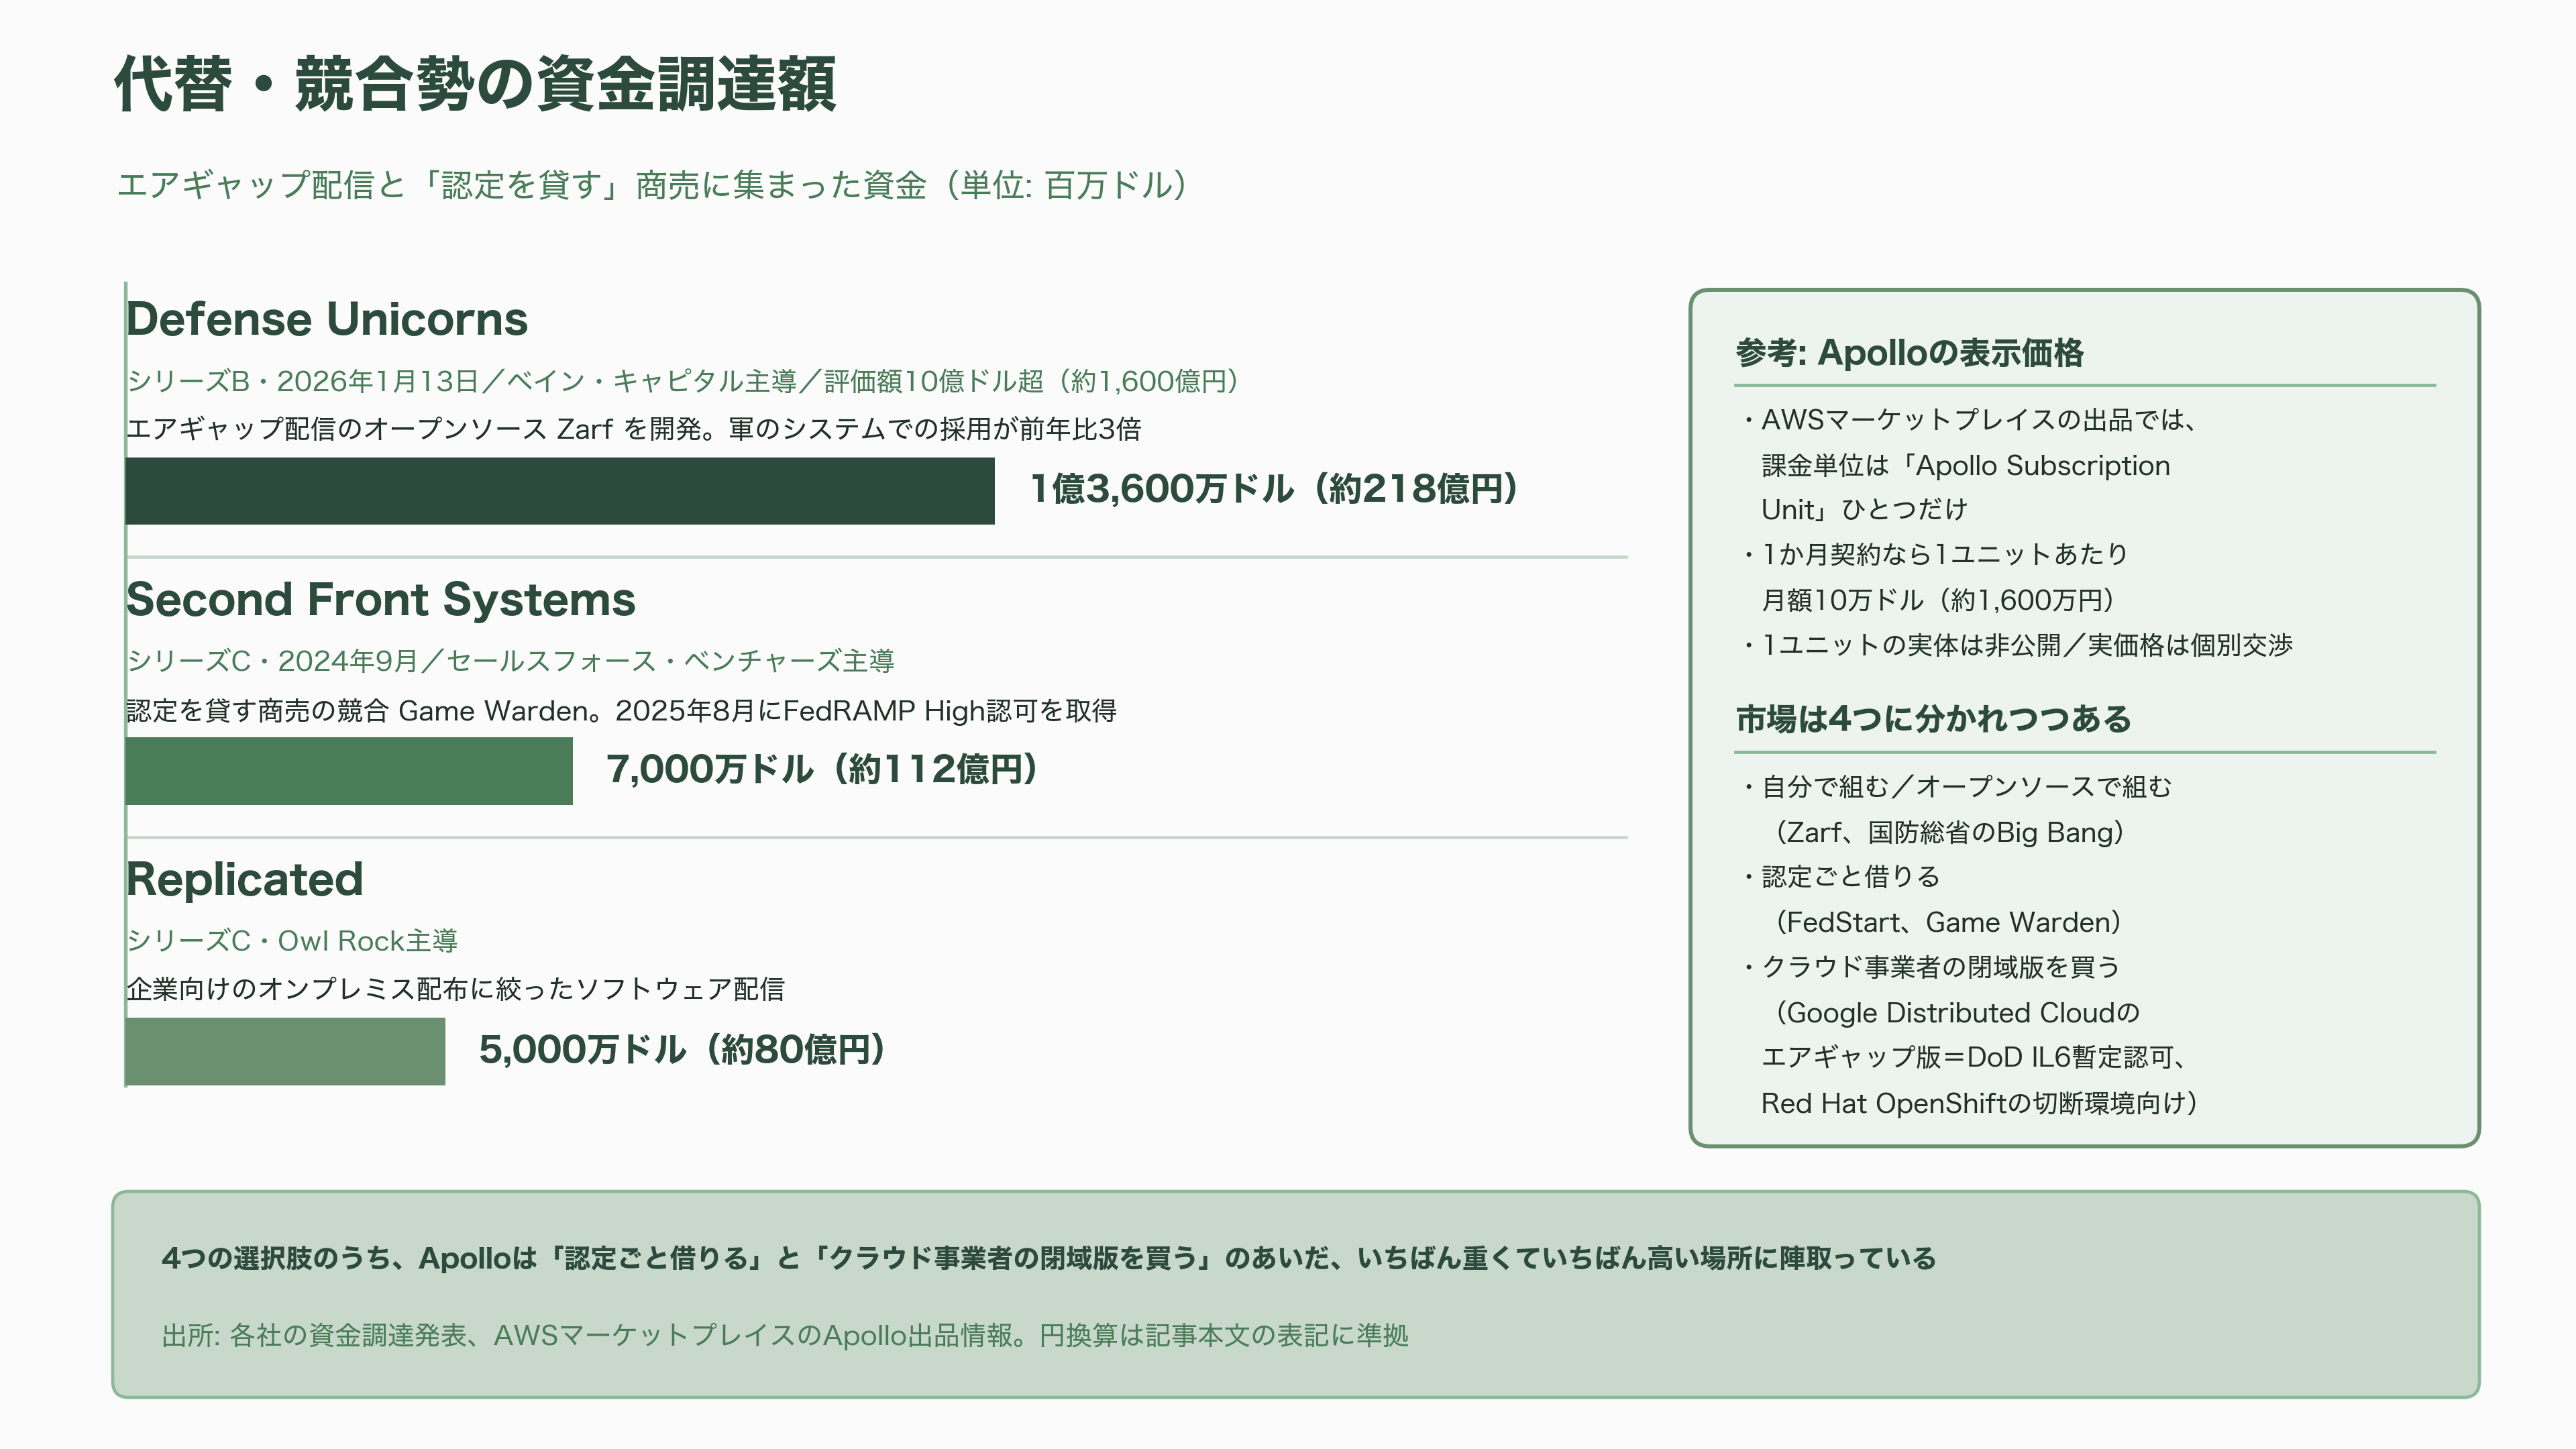Click the green Second Front Systems bar

pos(349,771)
